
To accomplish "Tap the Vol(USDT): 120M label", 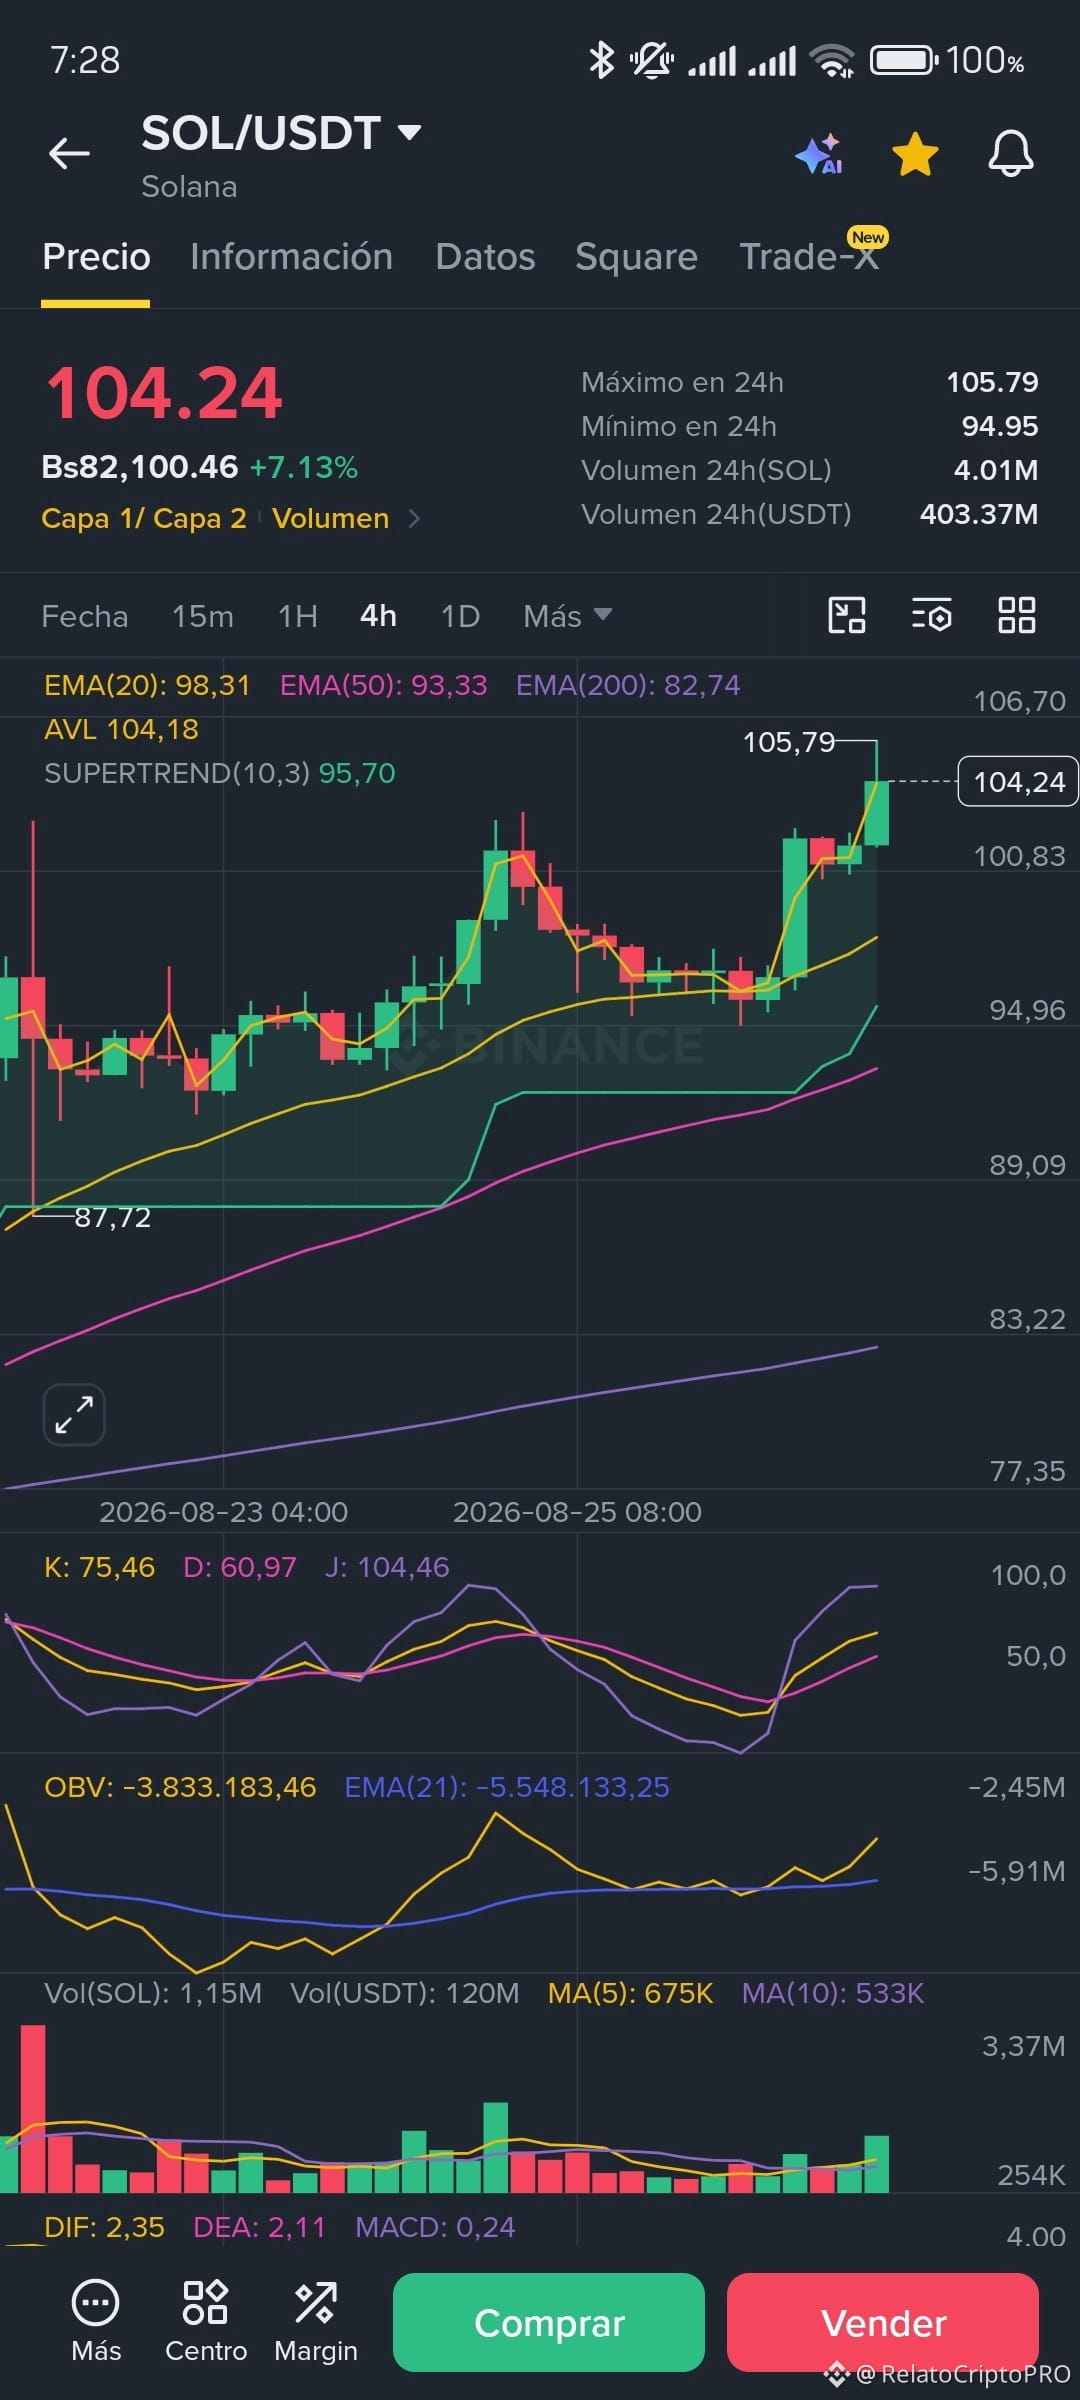I will click(405, 1993).
